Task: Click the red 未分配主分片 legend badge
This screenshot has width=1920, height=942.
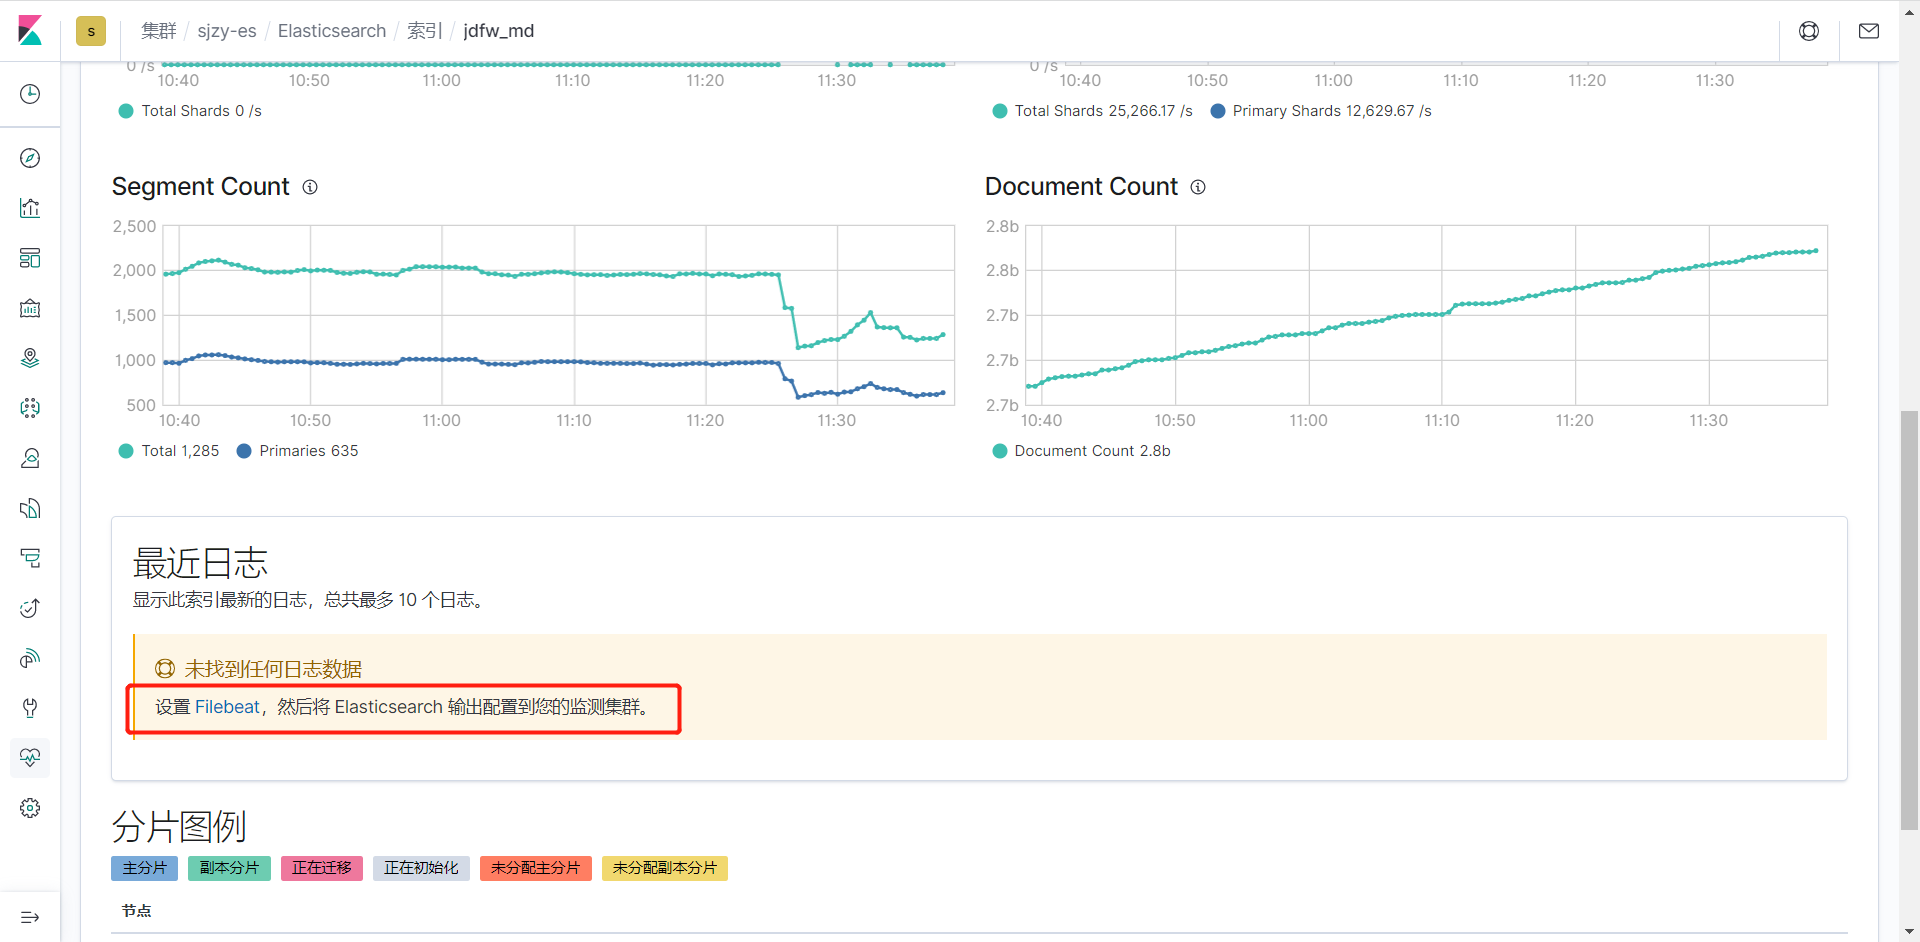Action: click(x=535, y=868)
